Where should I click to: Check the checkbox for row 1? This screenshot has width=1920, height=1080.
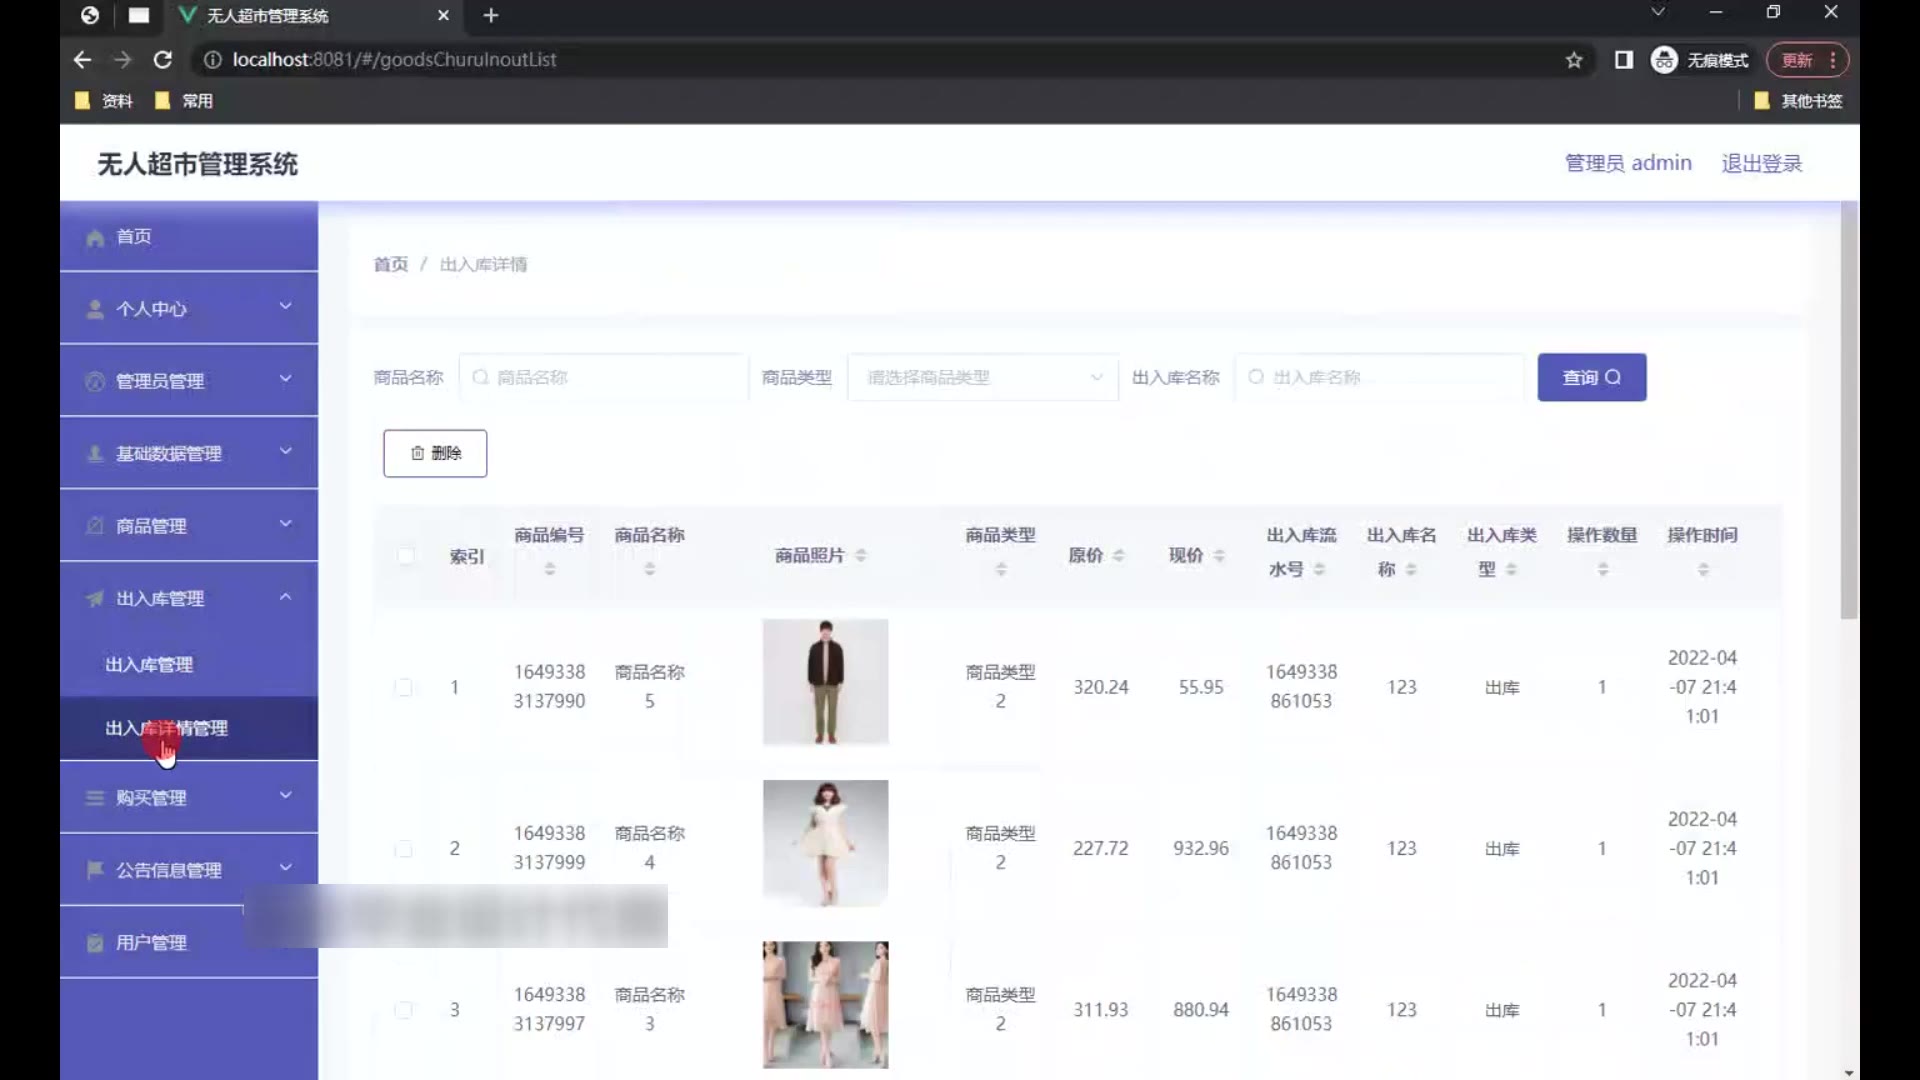pyautogui.click(x=404, y=688)
